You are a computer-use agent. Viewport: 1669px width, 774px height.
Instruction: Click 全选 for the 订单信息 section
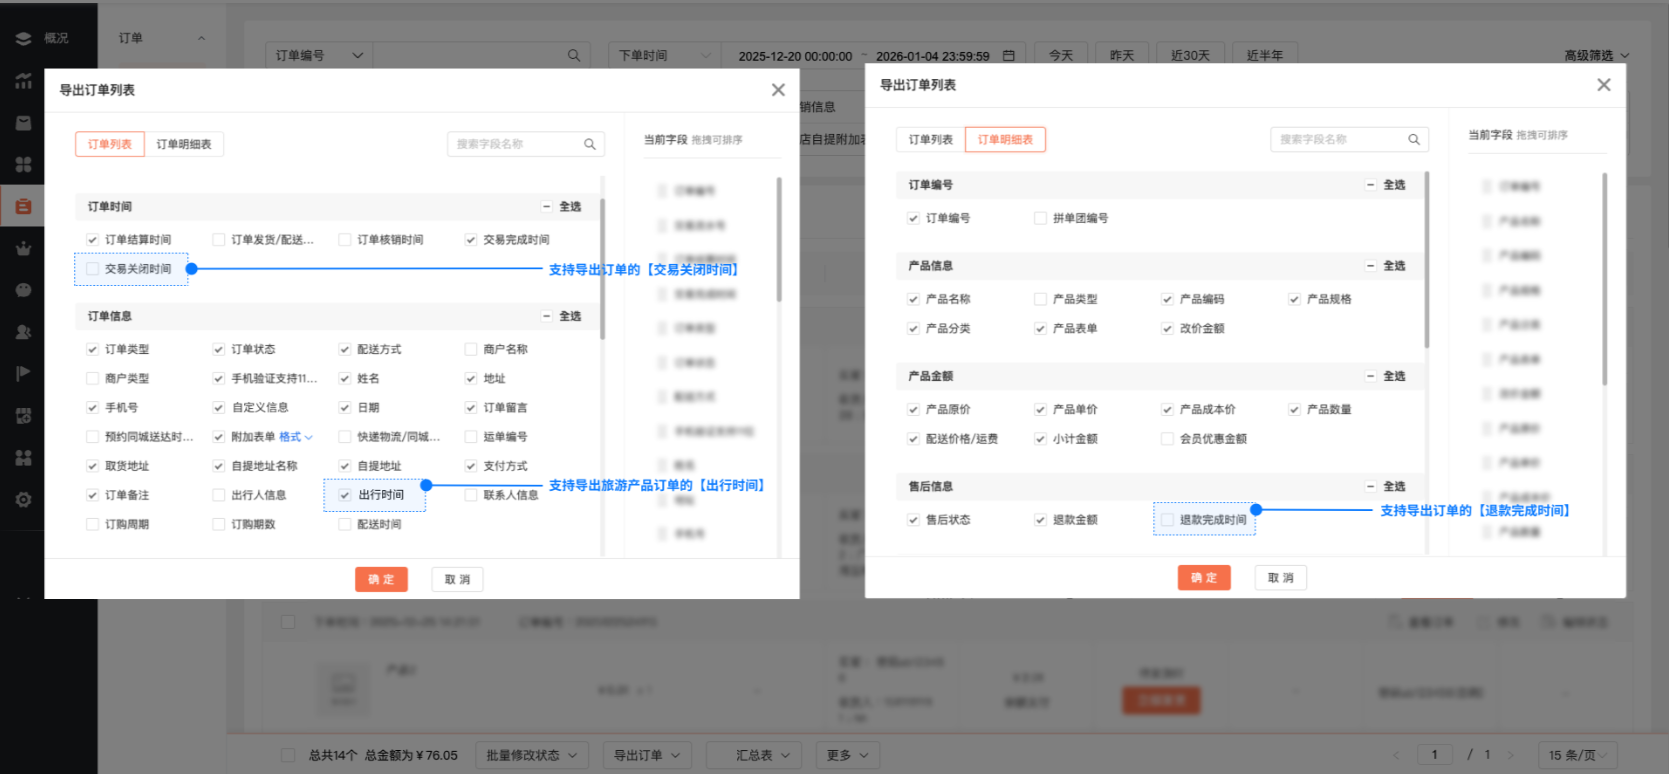[570, 316]
